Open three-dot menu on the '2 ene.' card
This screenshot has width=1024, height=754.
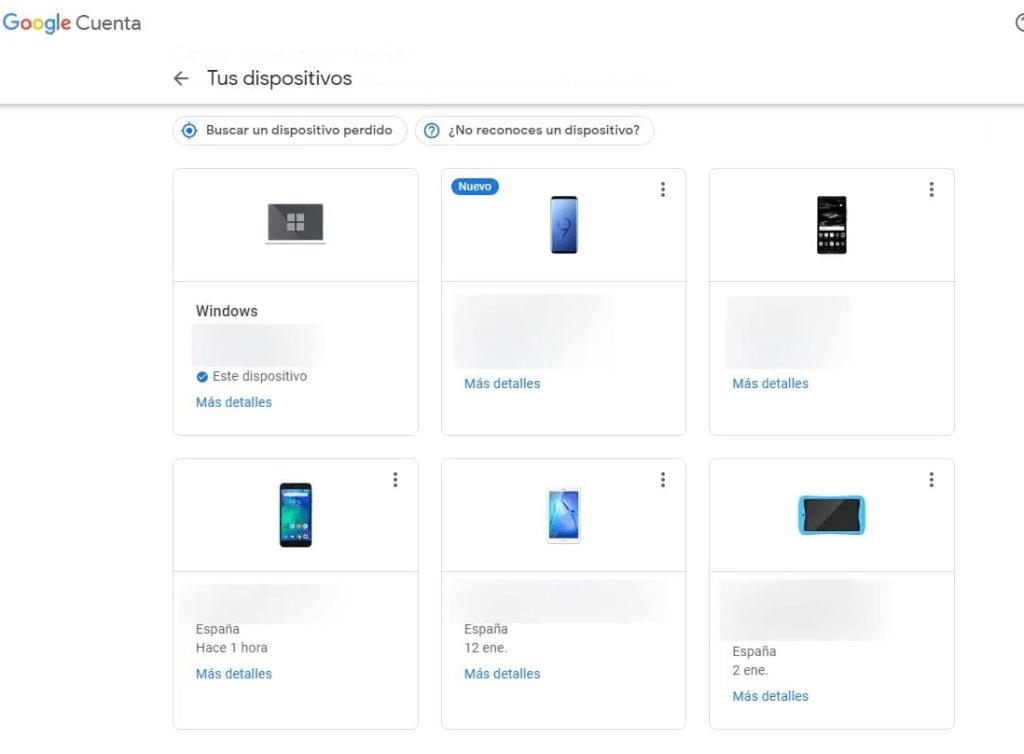tap(931, 480)
